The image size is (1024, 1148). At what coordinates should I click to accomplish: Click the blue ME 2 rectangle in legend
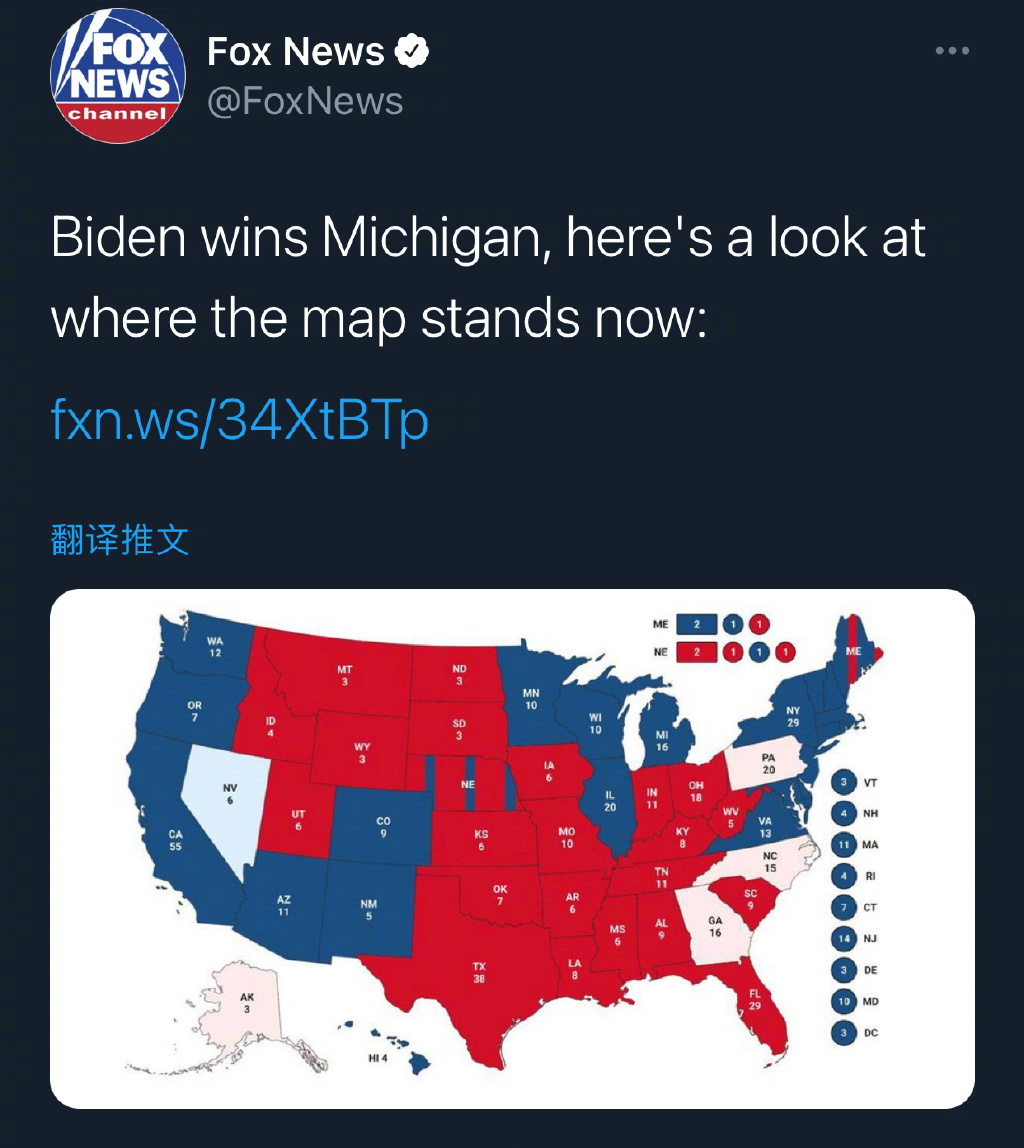point(696,625)
